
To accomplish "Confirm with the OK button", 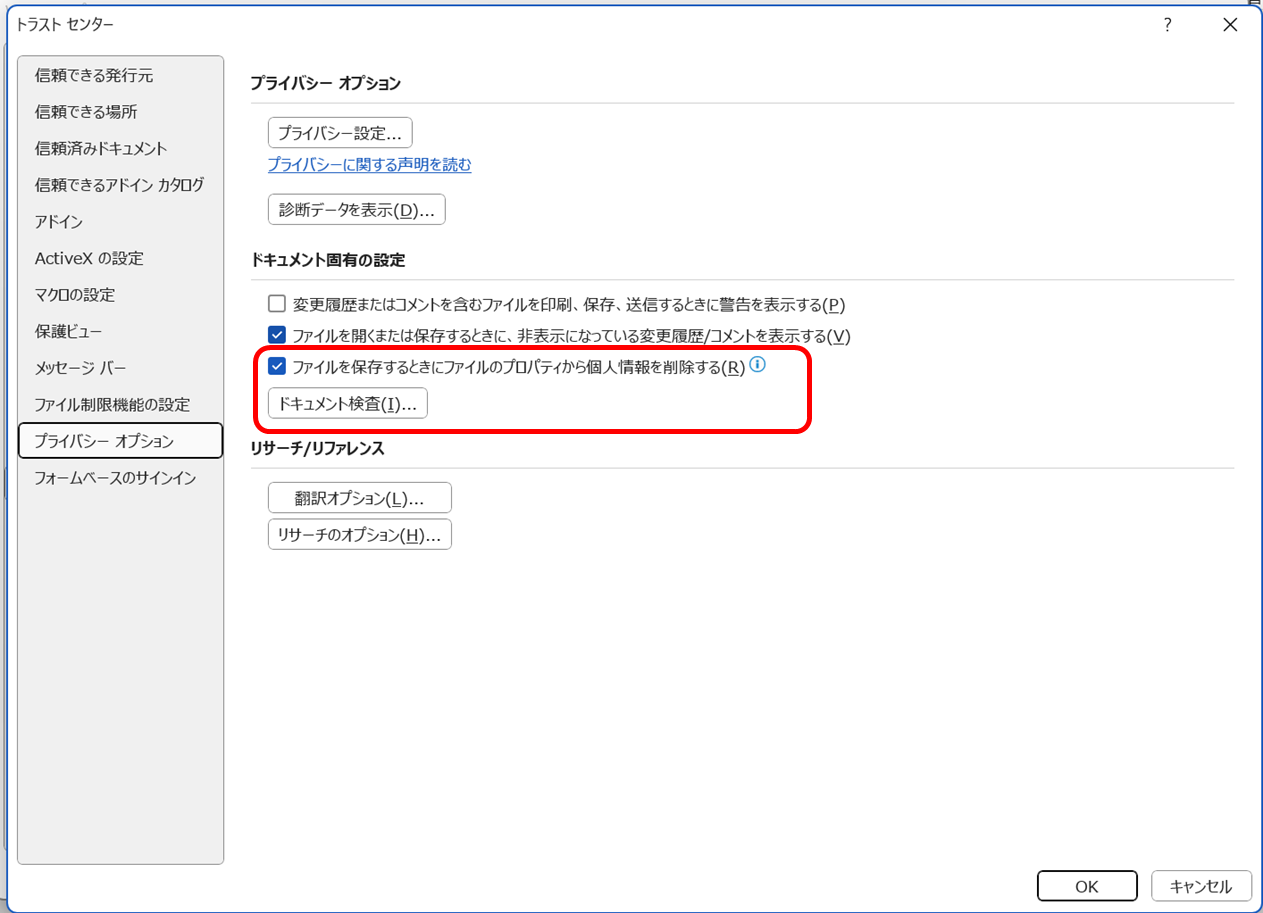I will click(1087, 886).
